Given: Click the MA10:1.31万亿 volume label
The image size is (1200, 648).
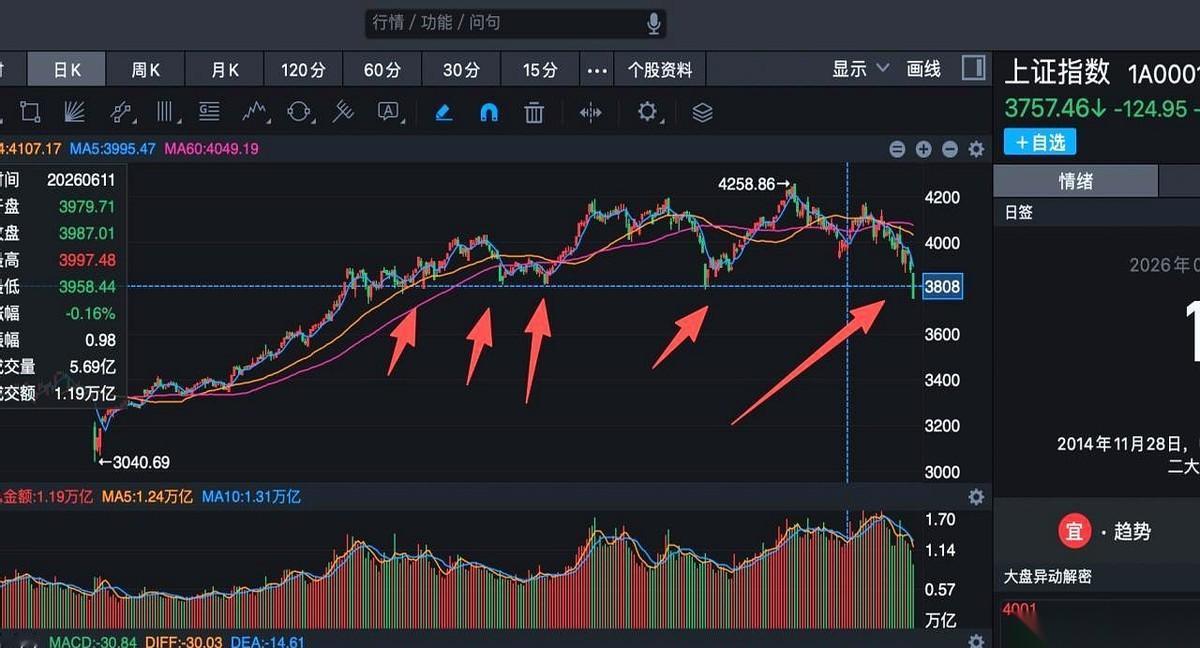Looking at the screenshot, I should pos(251,496).
